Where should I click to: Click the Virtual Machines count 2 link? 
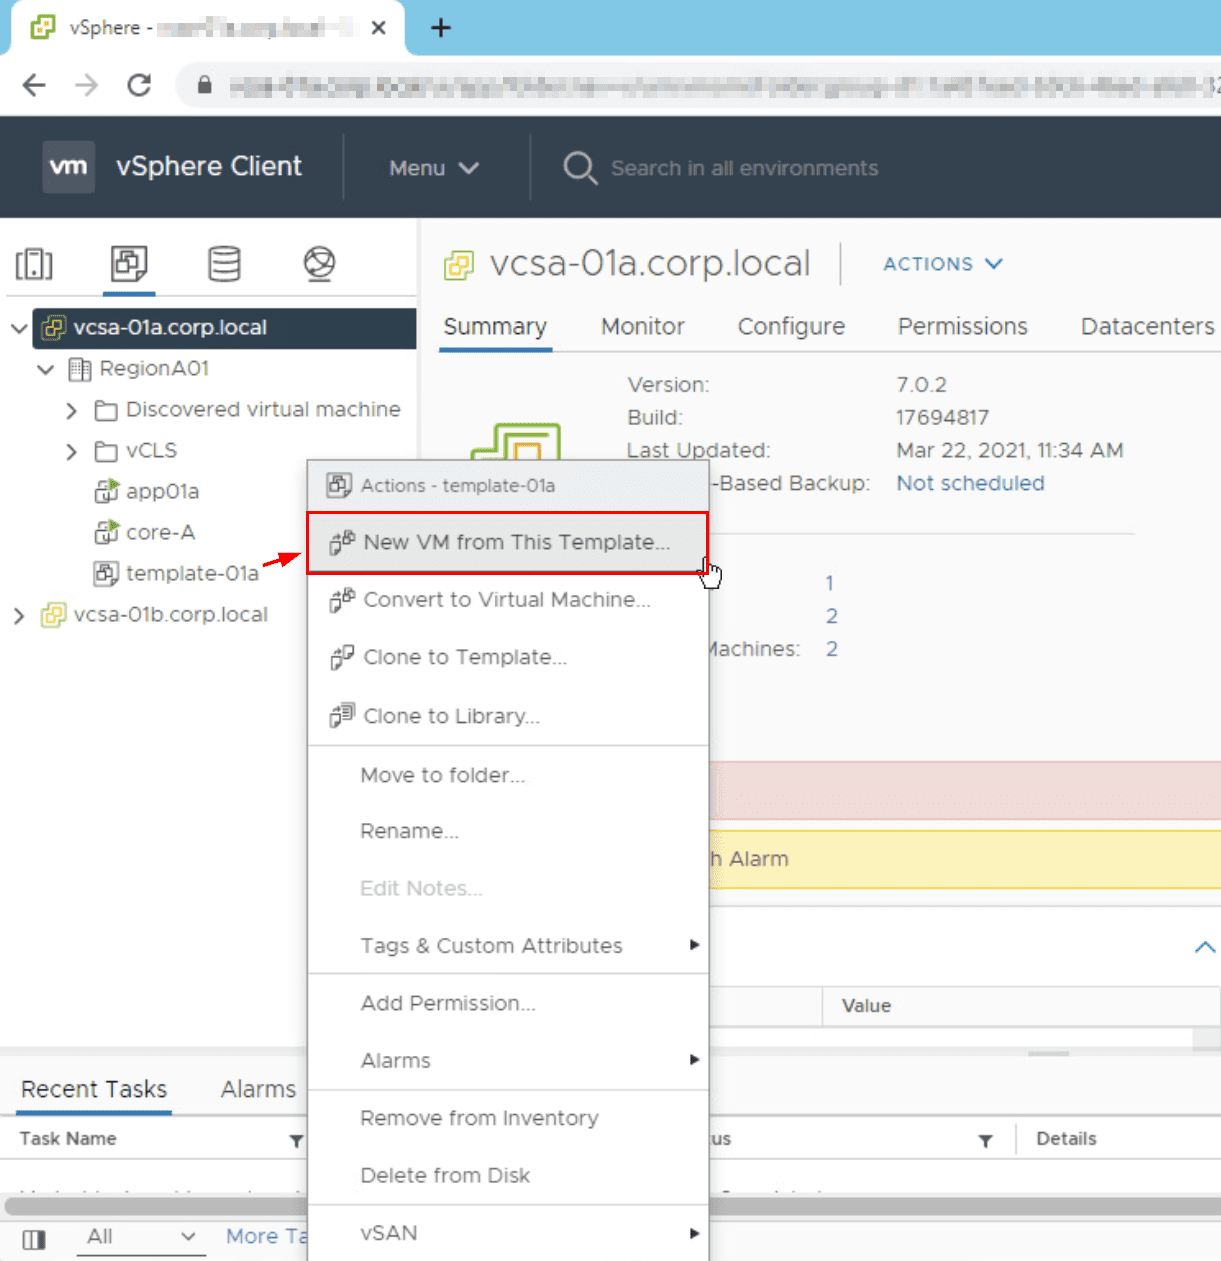click(831, 649)
